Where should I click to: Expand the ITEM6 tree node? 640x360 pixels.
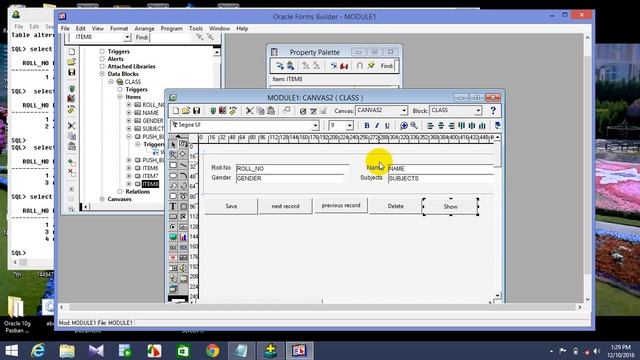[129, 168]
